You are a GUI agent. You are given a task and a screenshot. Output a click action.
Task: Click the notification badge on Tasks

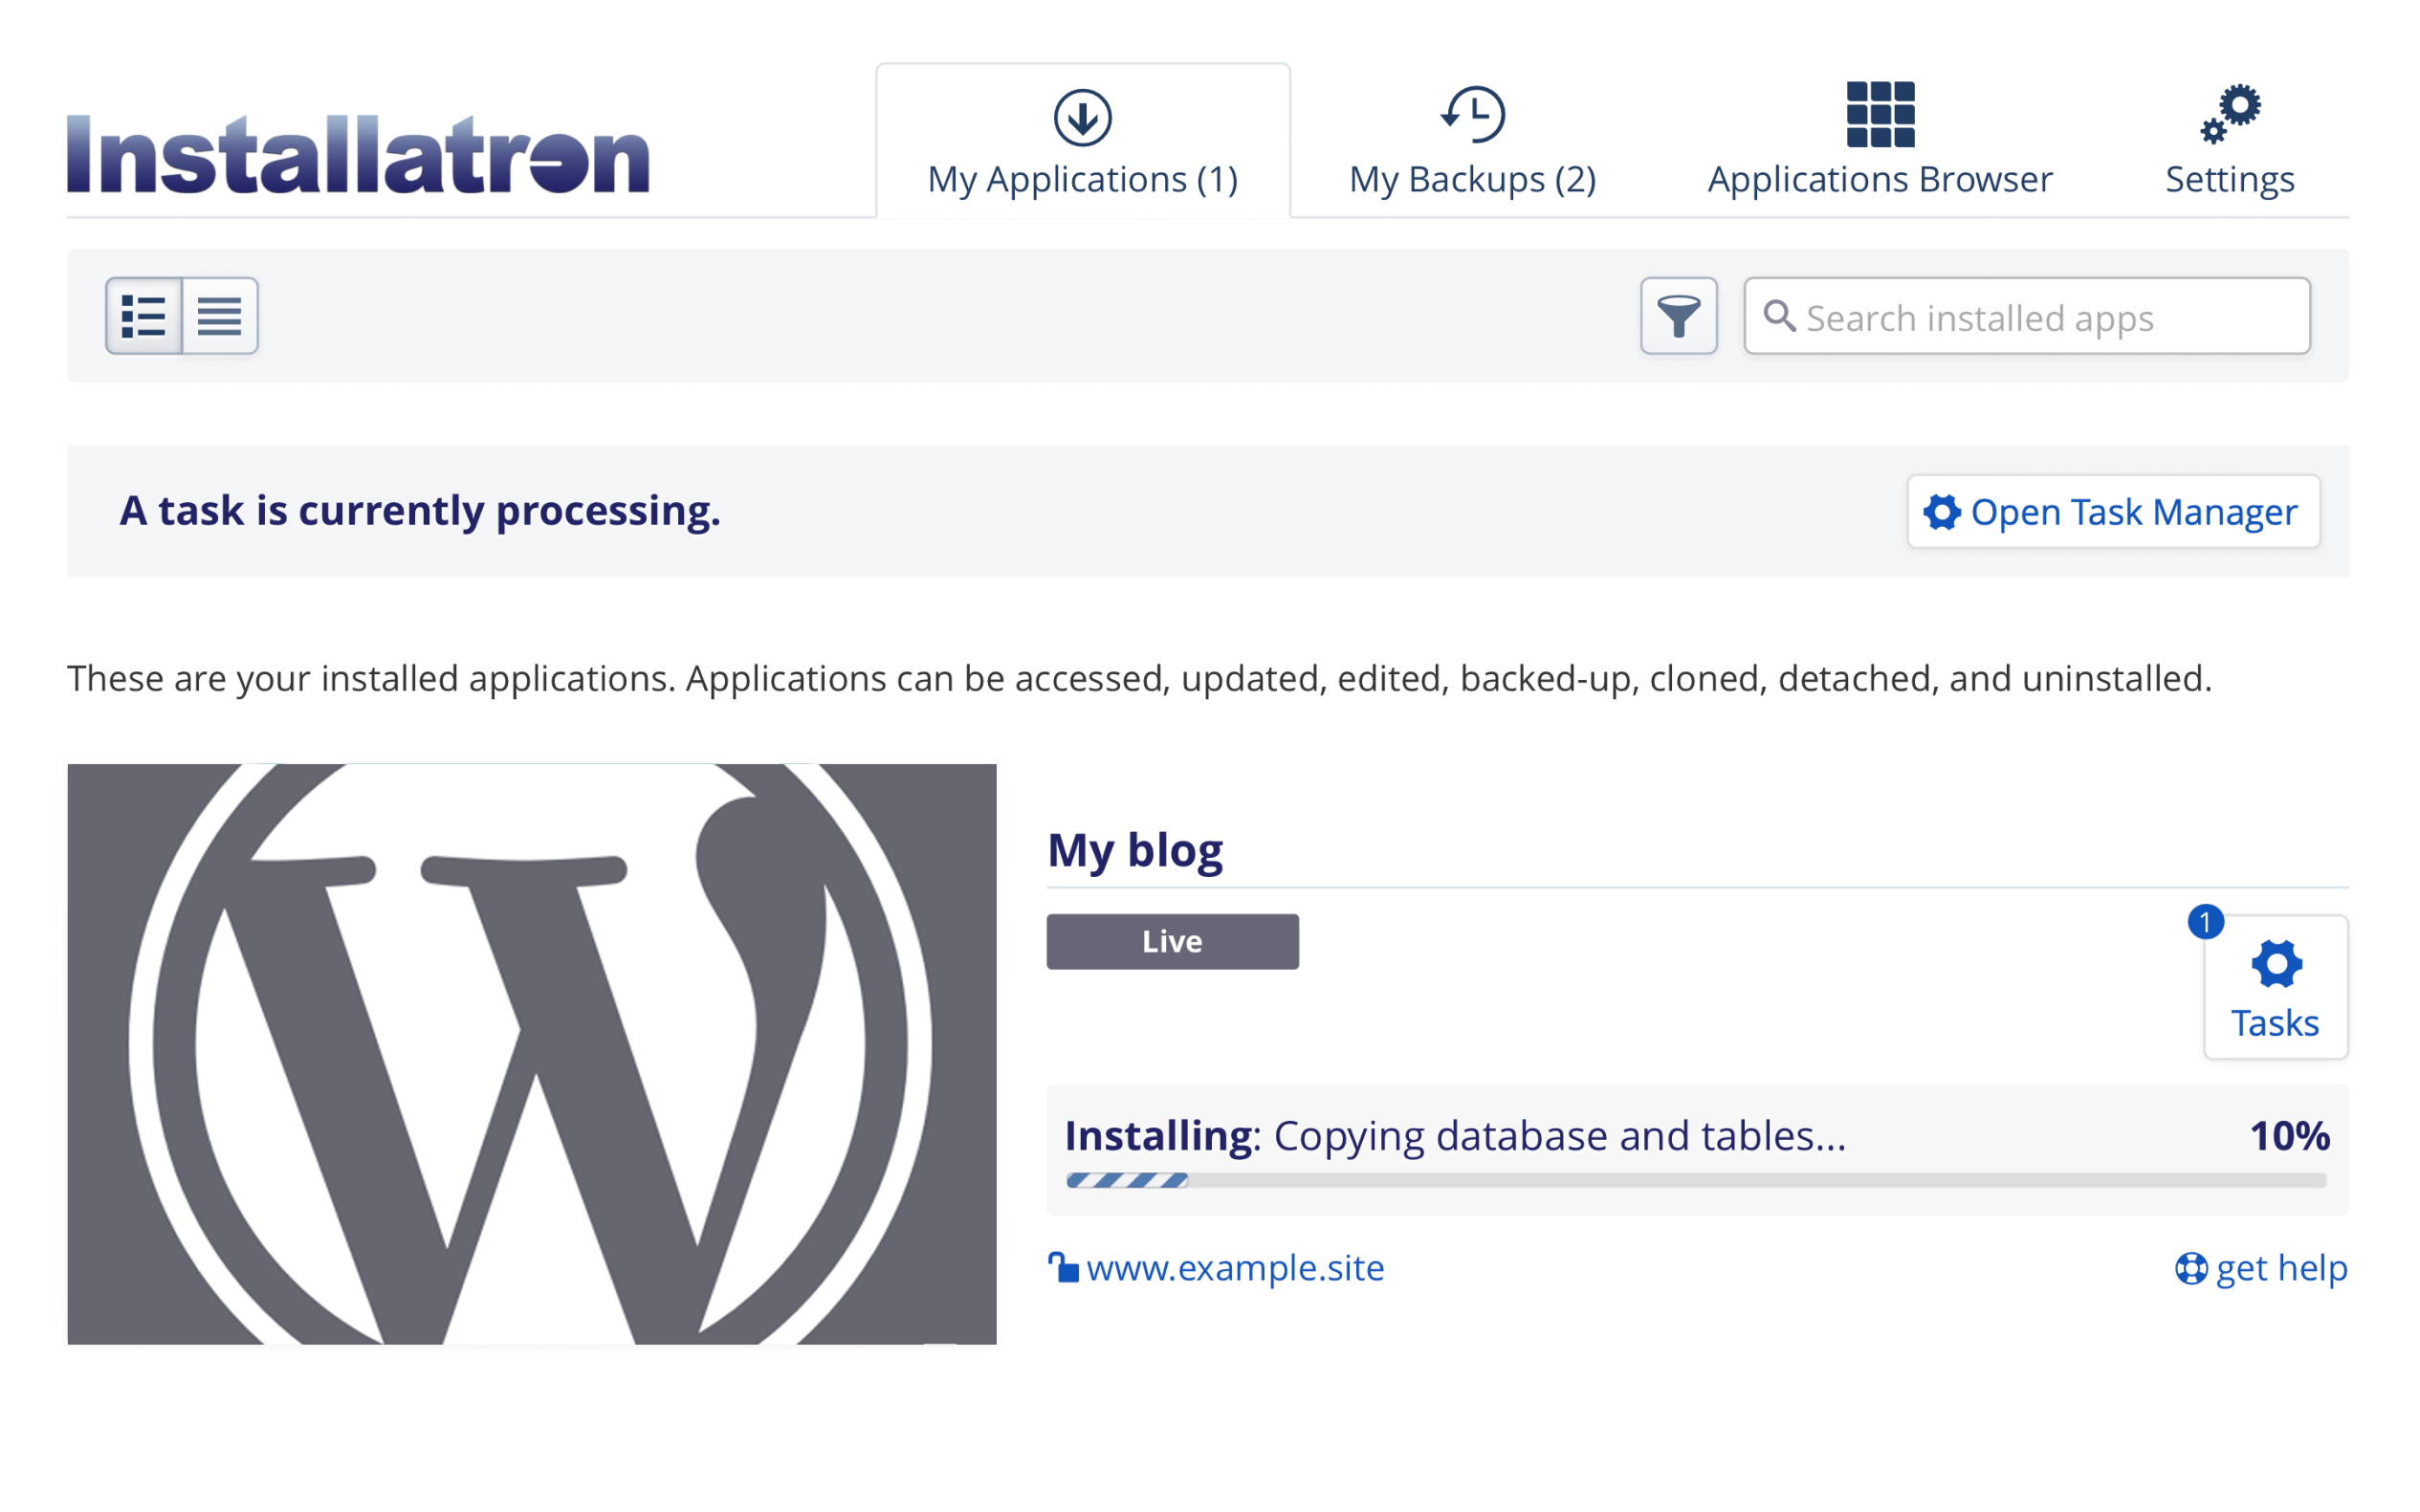[x=2205, y=921]
